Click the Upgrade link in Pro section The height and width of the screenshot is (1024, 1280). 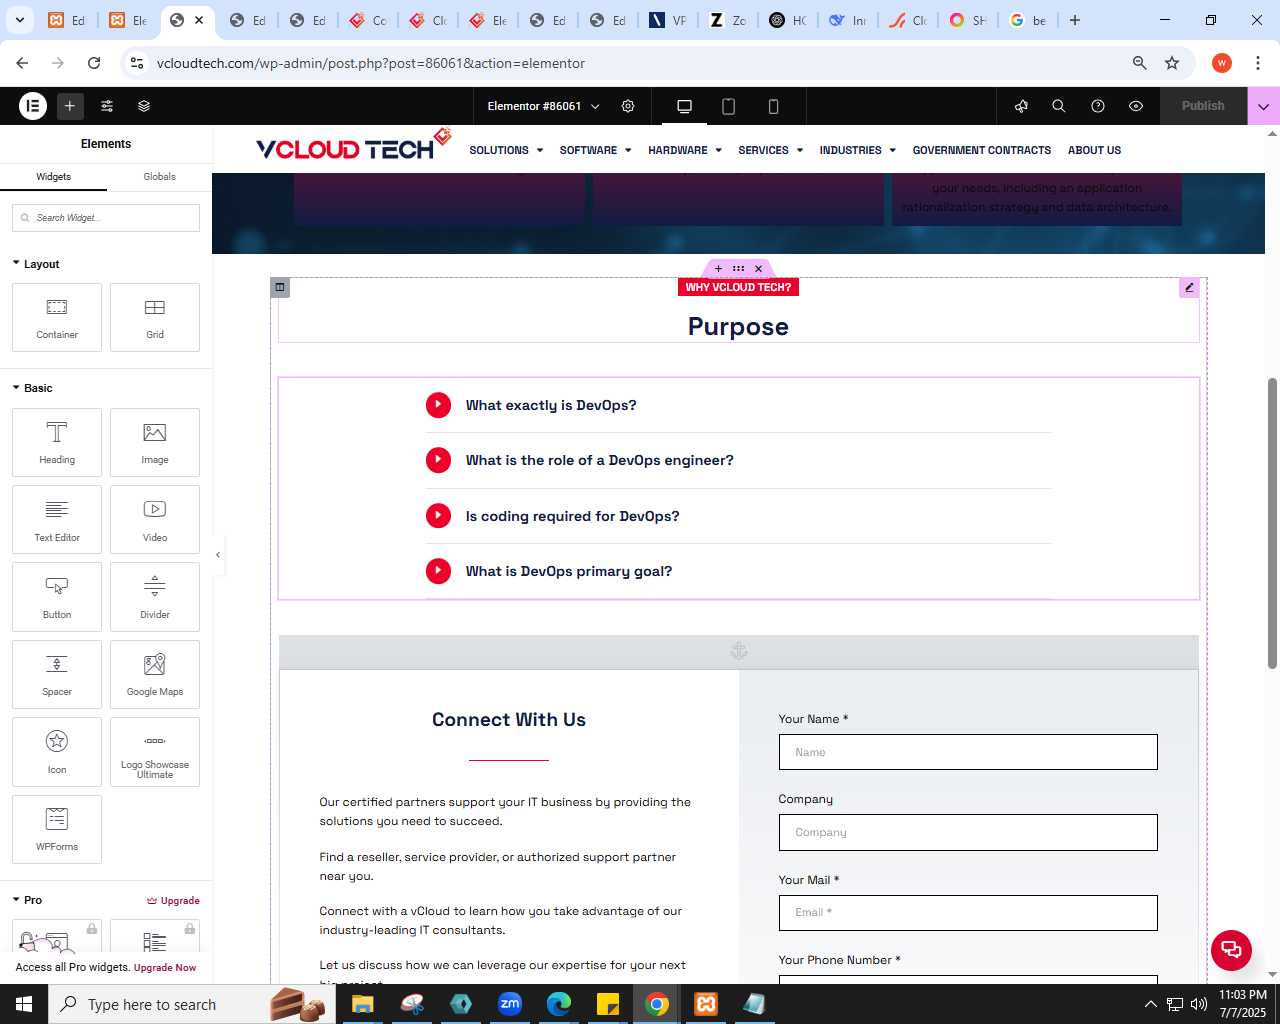174,900
